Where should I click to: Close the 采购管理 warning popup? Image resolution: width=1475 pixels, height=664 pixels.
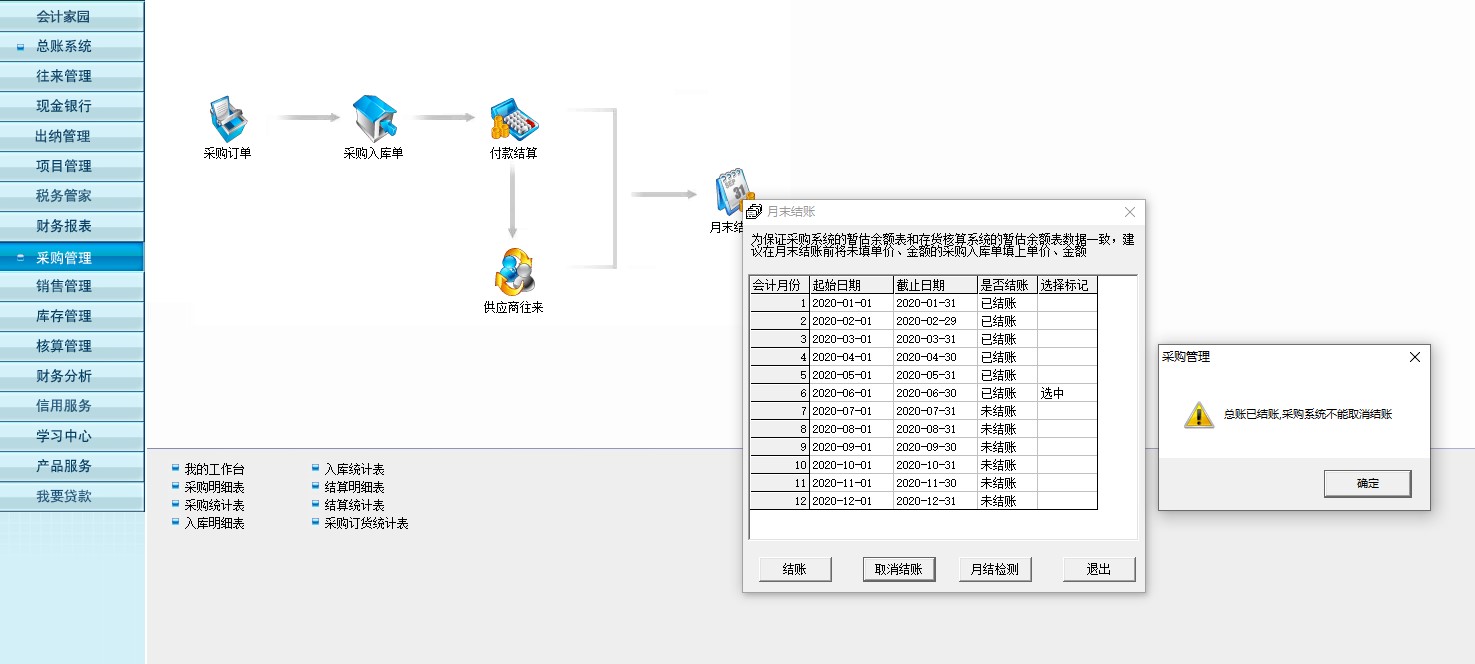click(1414, 357)
